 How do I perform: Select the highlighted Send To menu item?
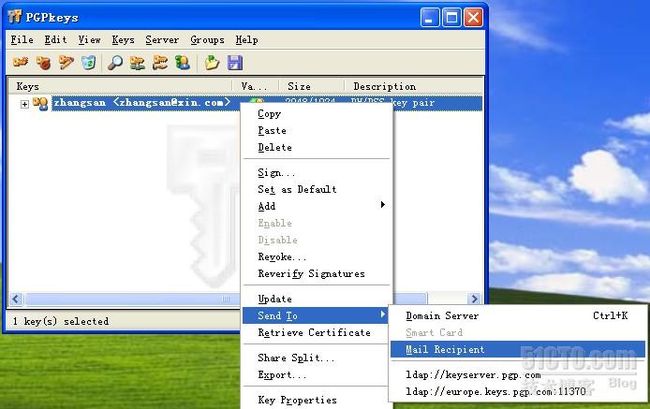coord(317,316)
